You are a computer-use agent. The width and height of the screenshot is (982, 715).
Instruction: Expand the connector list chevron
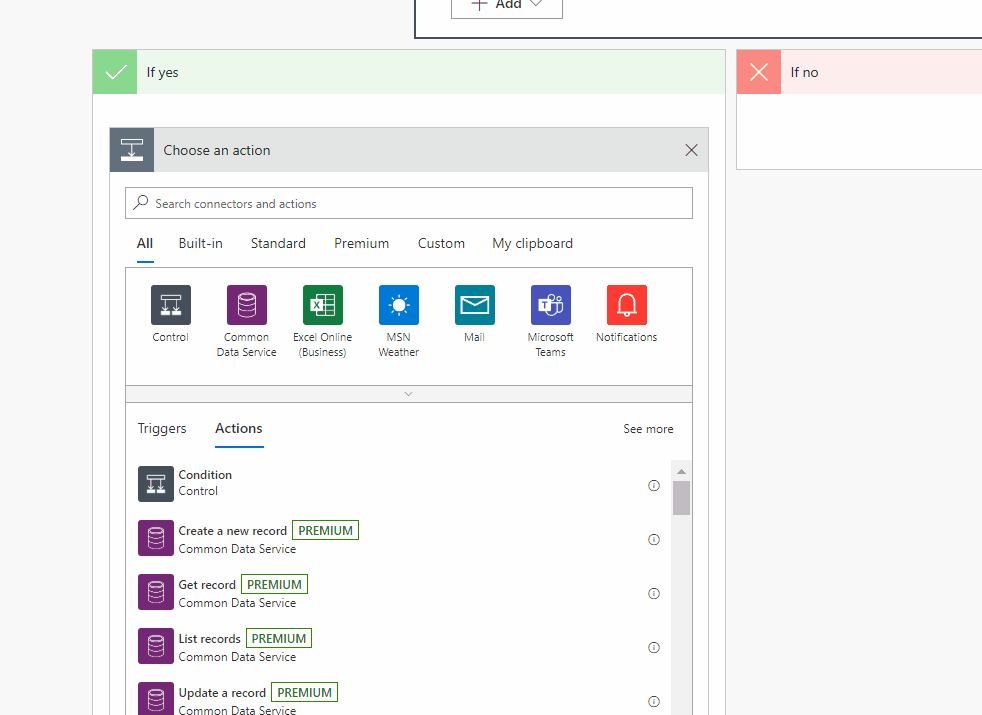(x=408, y=393)
